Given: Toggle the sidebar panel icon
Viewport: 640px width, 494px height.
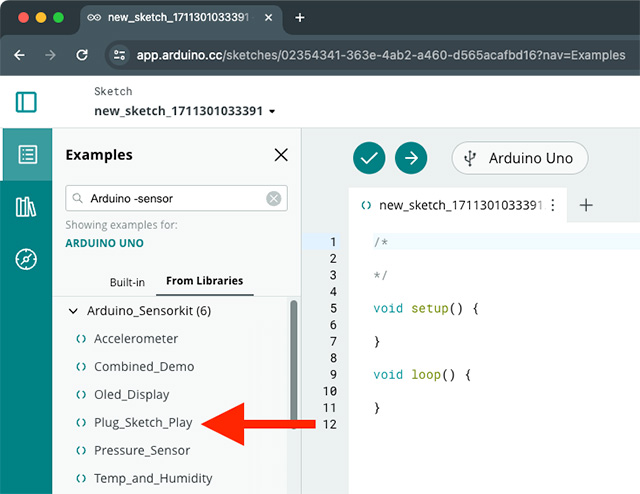Looking at the screenshot, I should click(x=26, y=102).
